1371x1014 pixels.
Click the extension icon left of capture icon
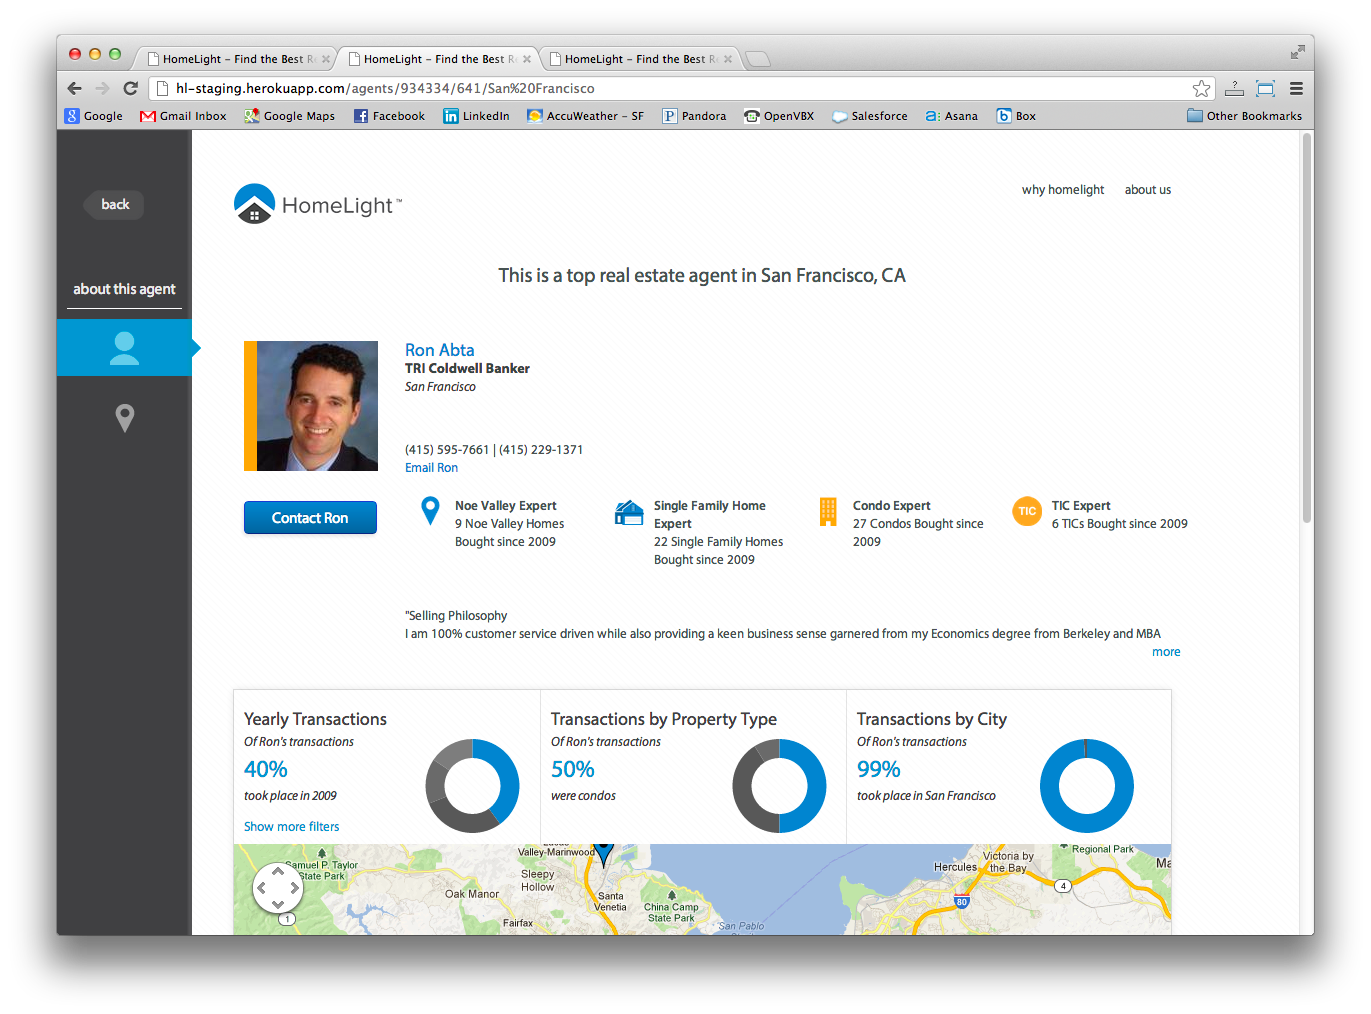click(x=1234, y=88)
